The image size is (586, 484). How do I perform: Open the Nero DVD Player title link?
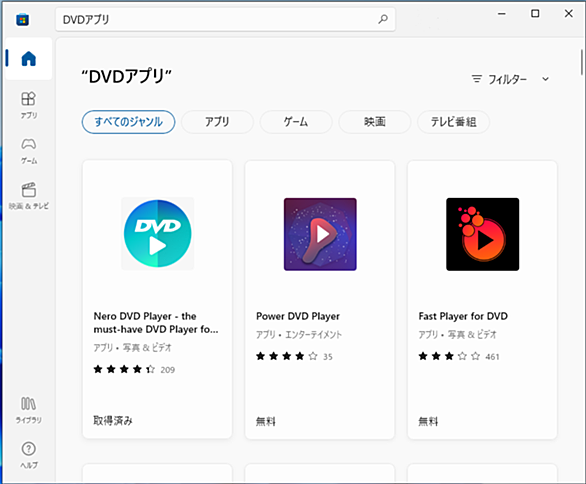tap(156, 323)
